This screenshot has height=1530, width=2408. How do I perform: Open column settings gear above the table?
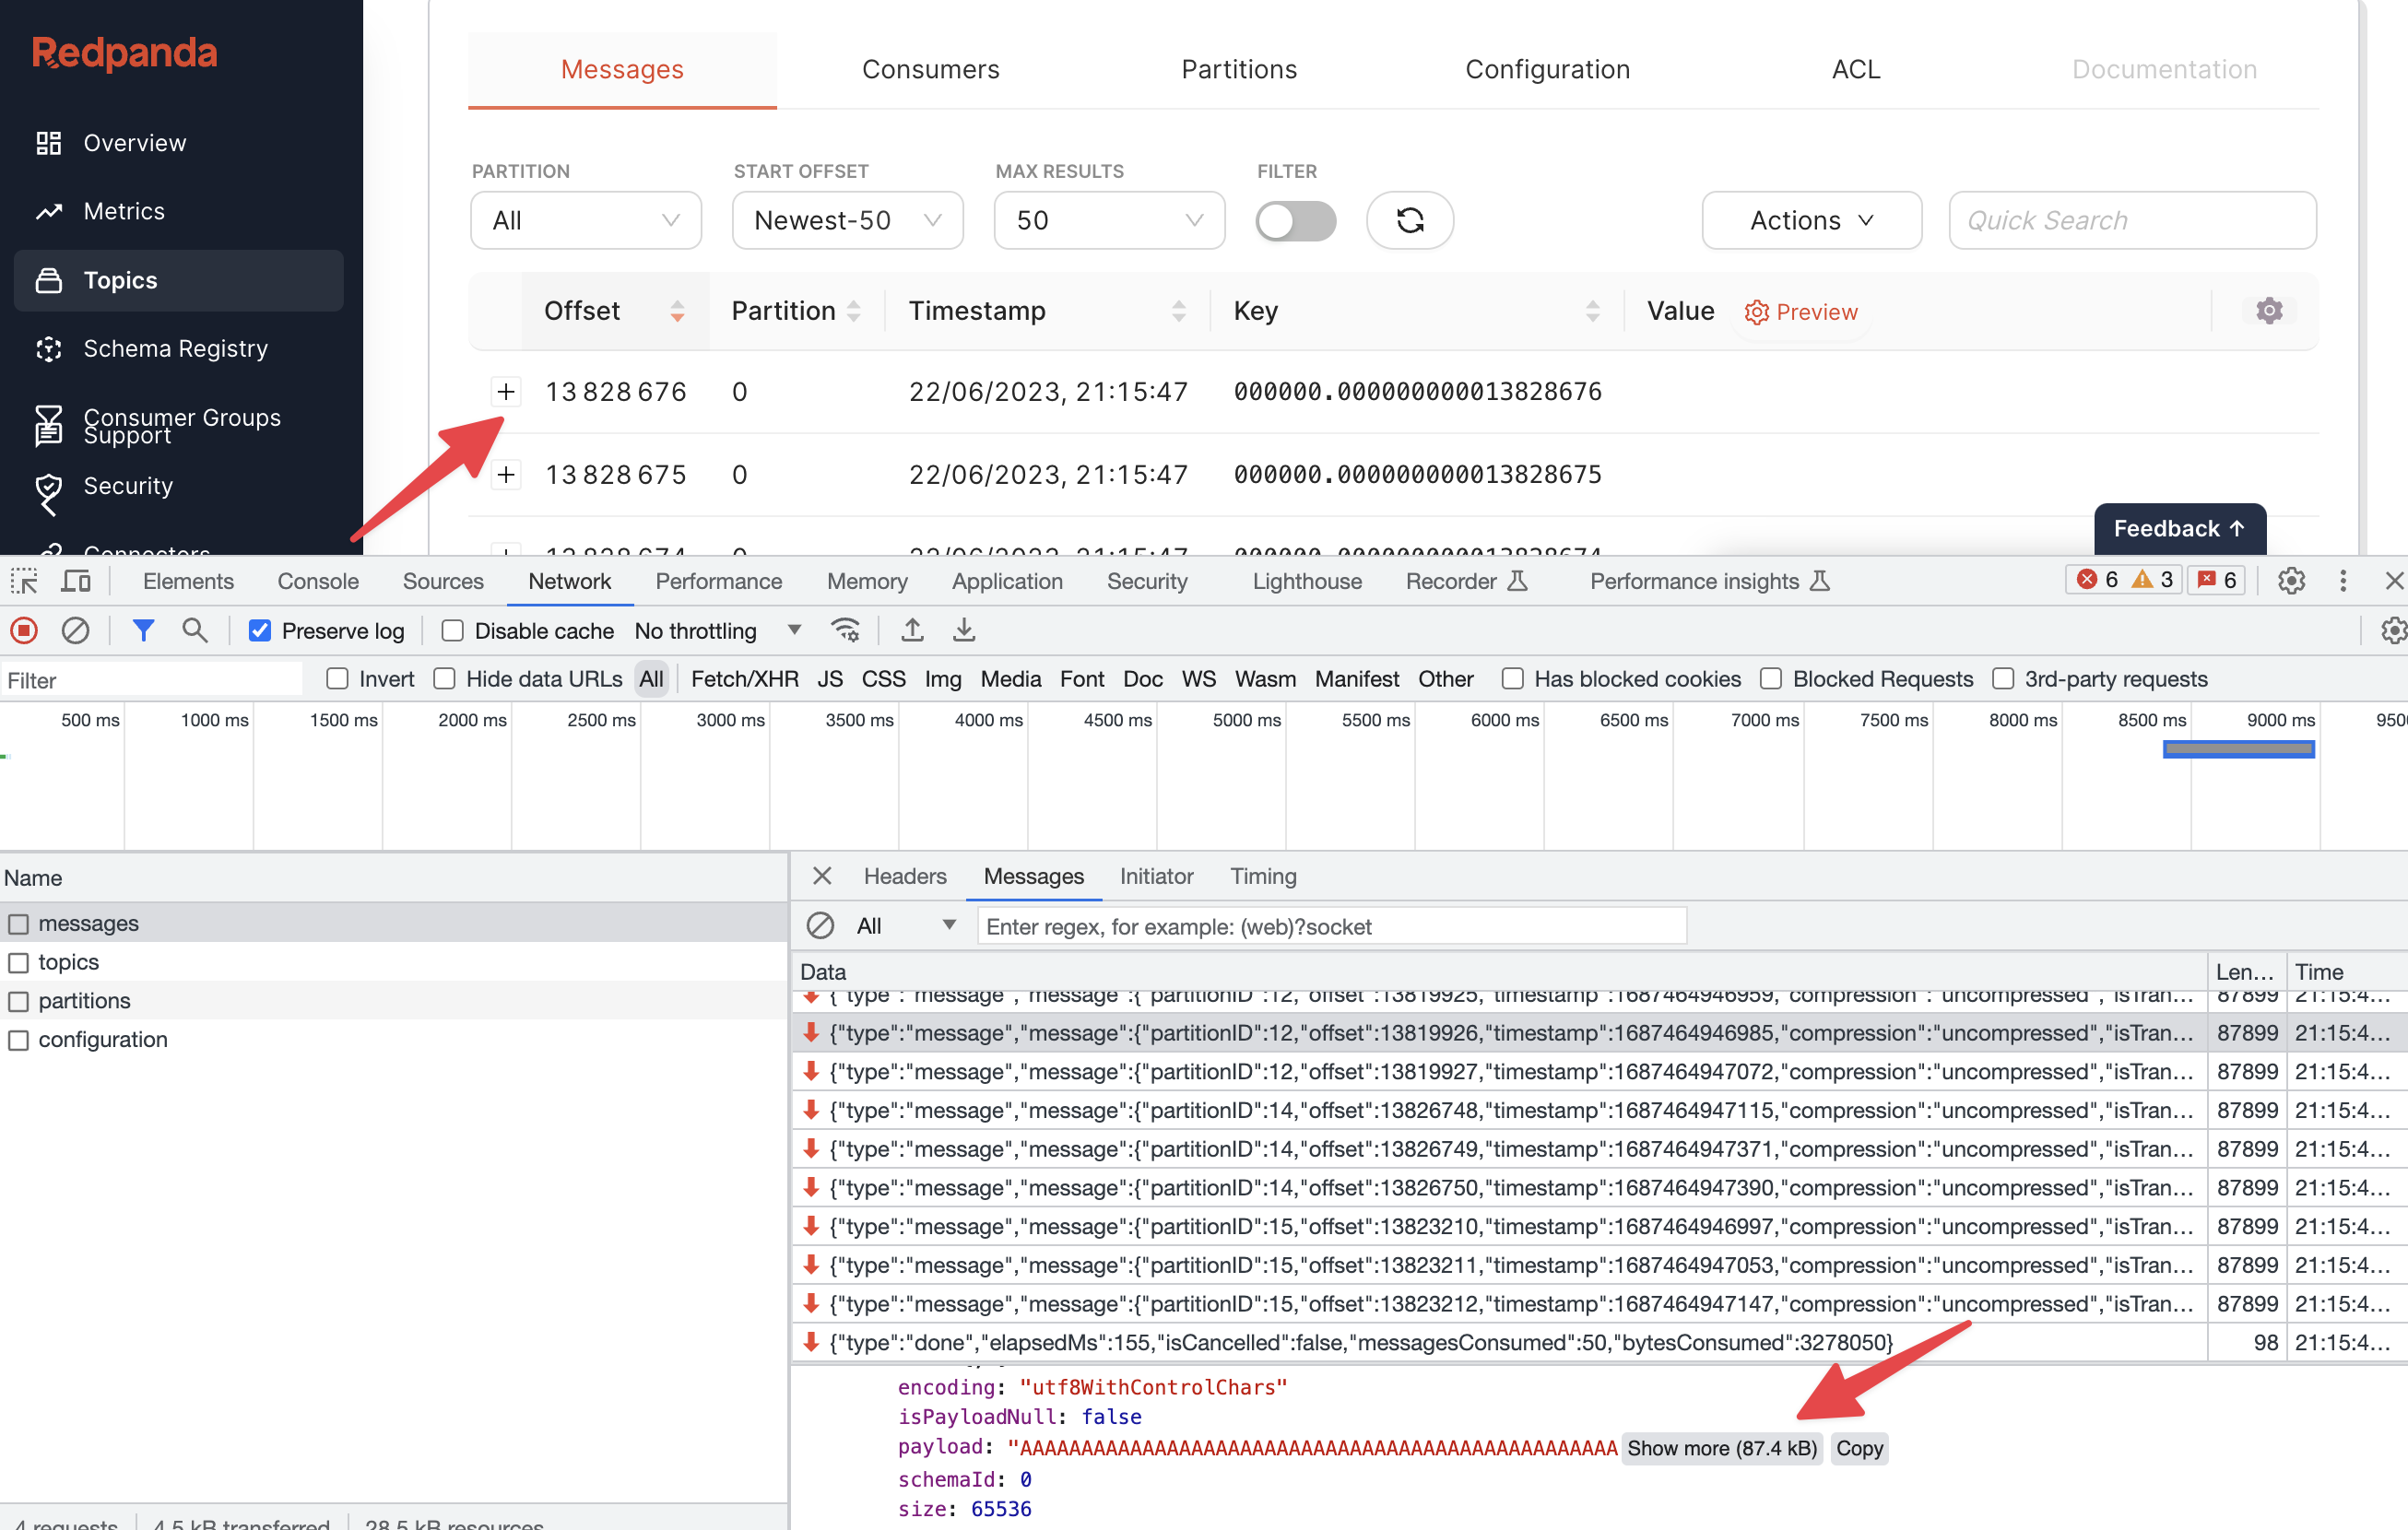(2269, 310)
